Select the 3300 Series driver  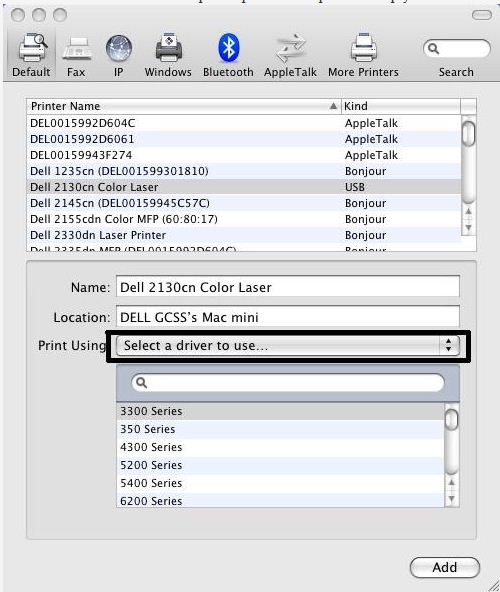(280, 411)
